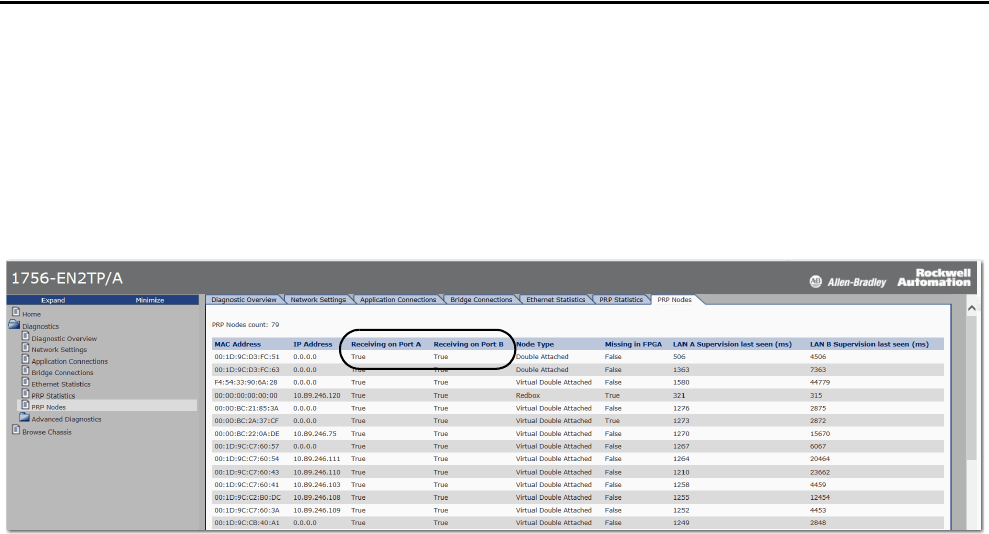The height and width of the screenshot is (534, 989).
Task: Click LAN B value 15670
Action: click(820, 434)
